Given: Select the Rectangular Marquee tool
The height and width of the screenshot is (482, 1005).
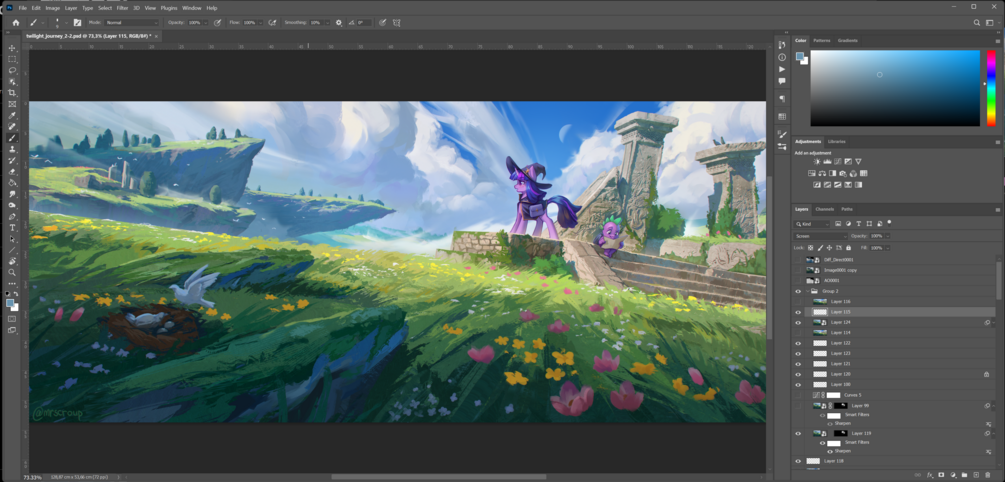Looking at the screenshot, I should coord(12,59).
